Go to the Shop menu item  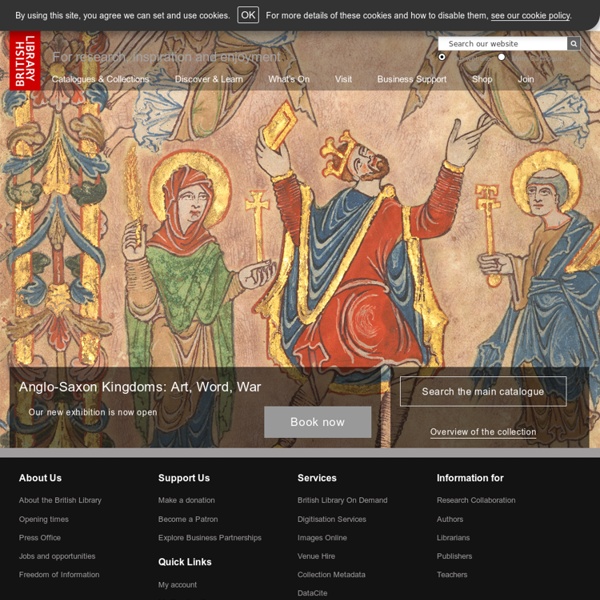click(x=482, y=79)
